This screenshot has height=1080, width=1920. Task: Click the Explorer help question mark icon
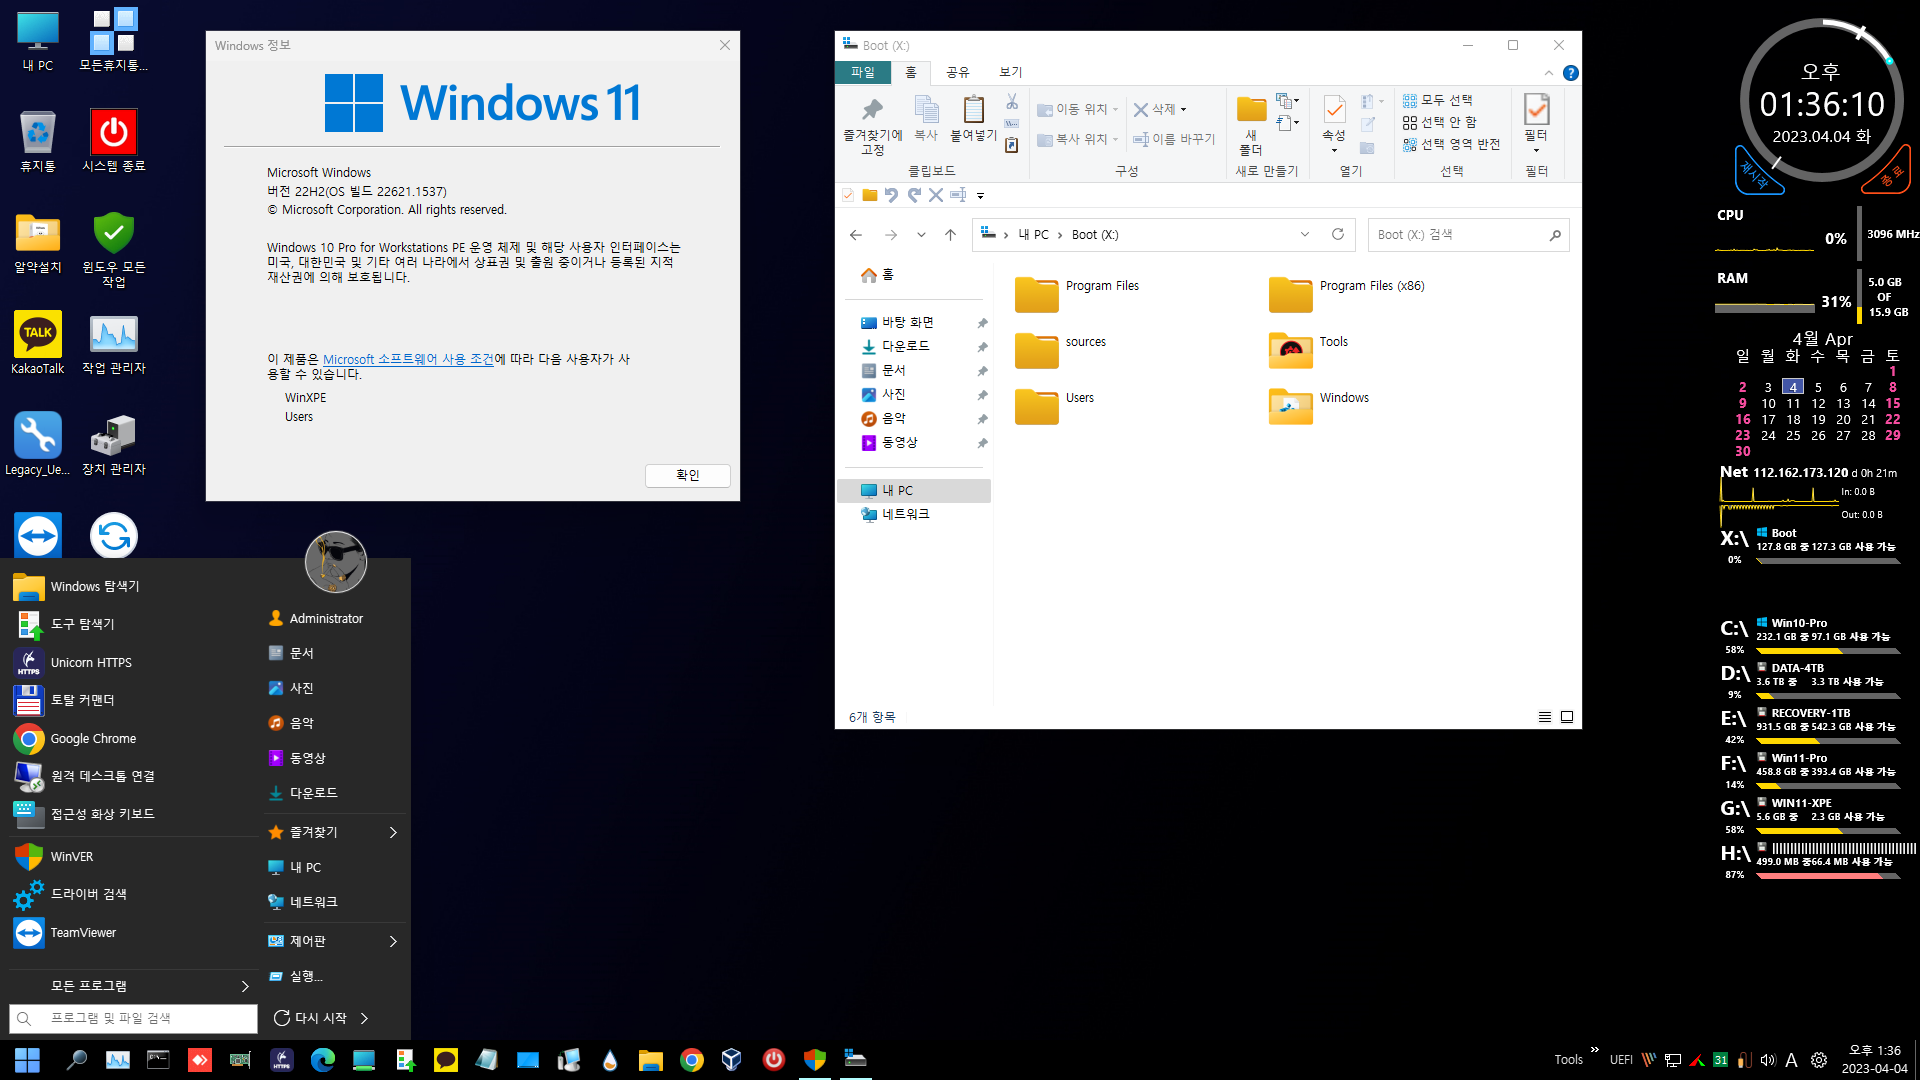[x=1571, y=73]
